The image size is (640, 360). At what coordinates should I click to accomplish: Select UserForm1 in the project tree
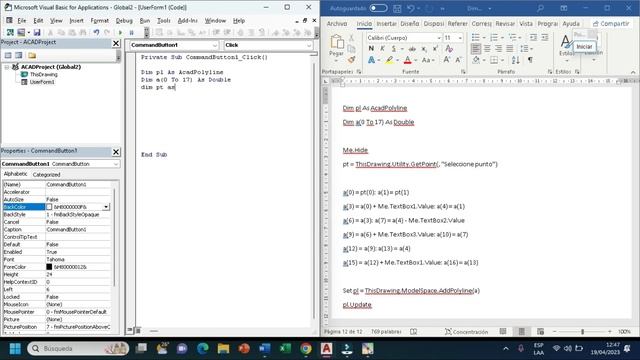42,82
